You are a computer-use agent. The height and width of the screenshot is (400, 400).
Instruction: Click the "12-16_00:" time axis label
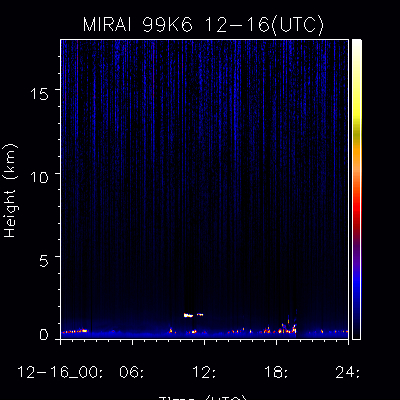pos(60,372)
